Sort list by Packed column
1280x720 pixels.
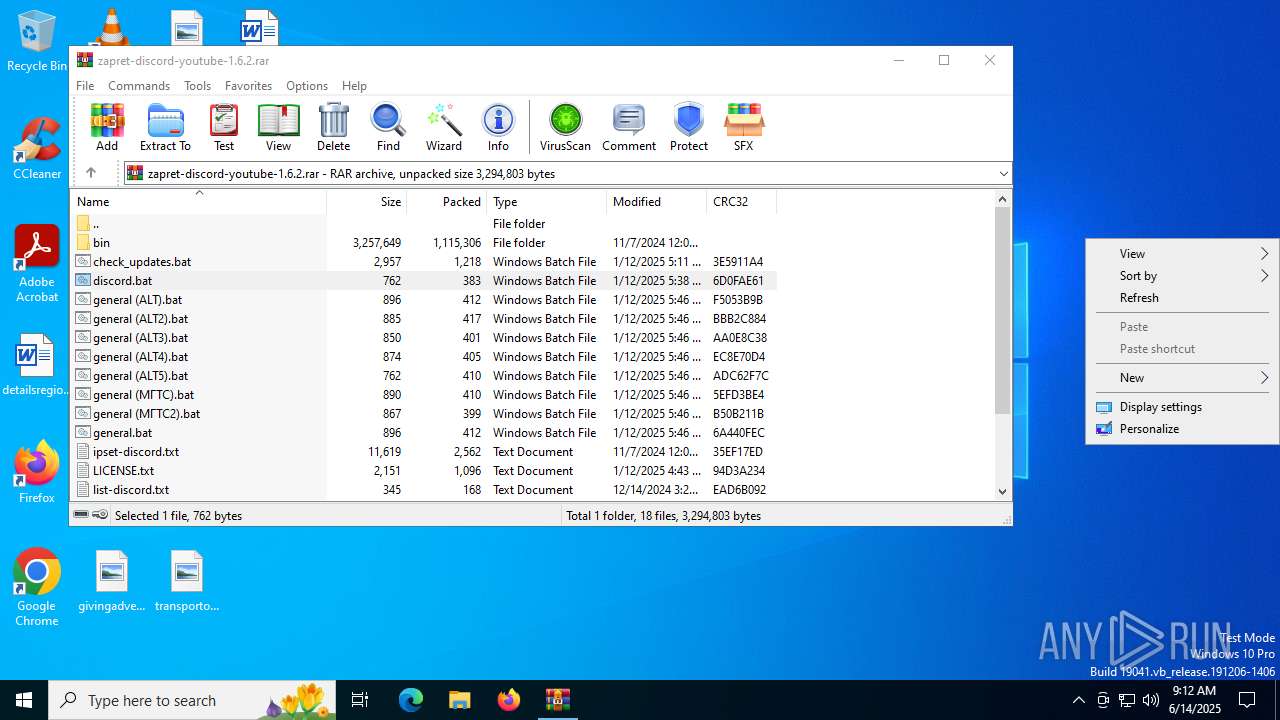click(x=447, y=202)
